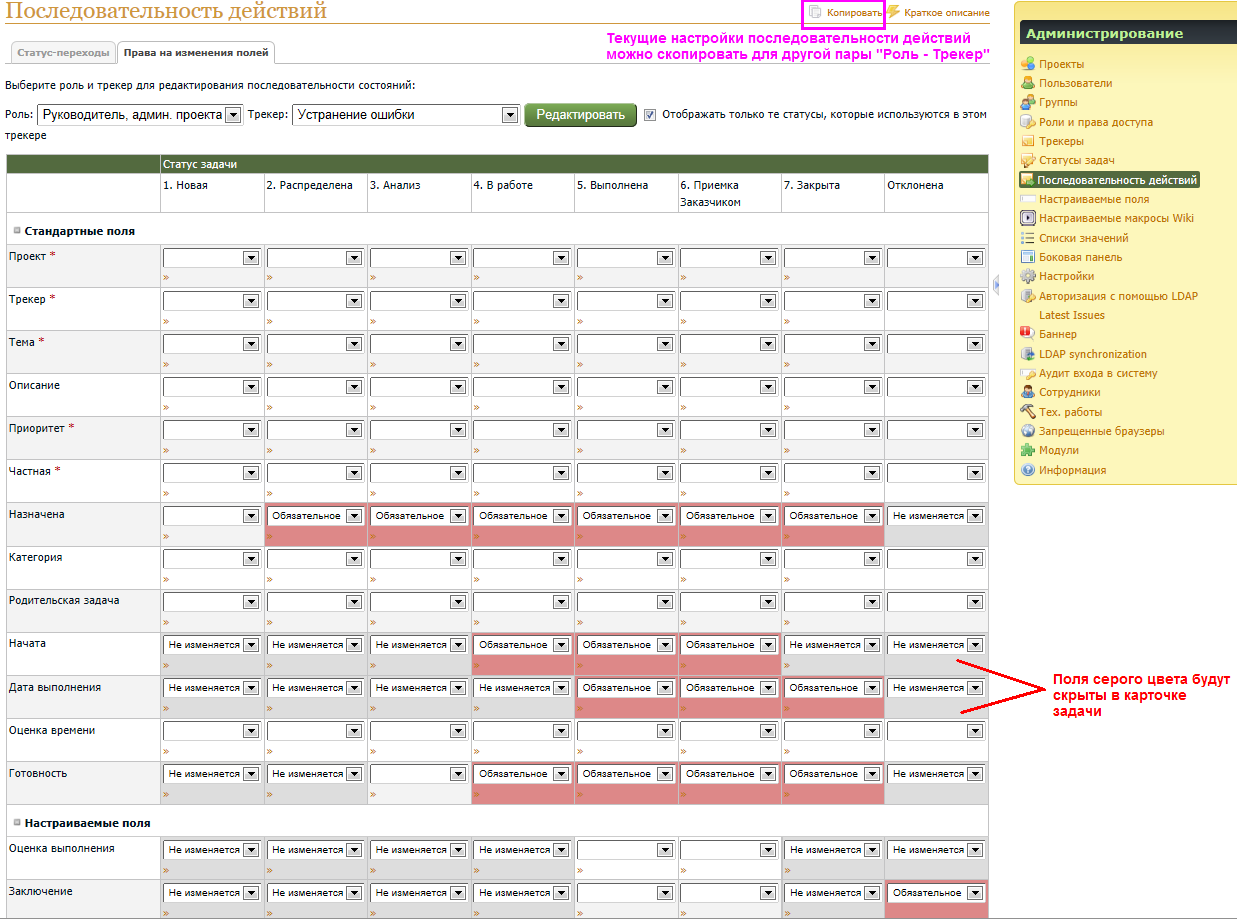Click the 'Приоритет' row label
Screen dimensions: 1237x919
click(x=36, y=428)
